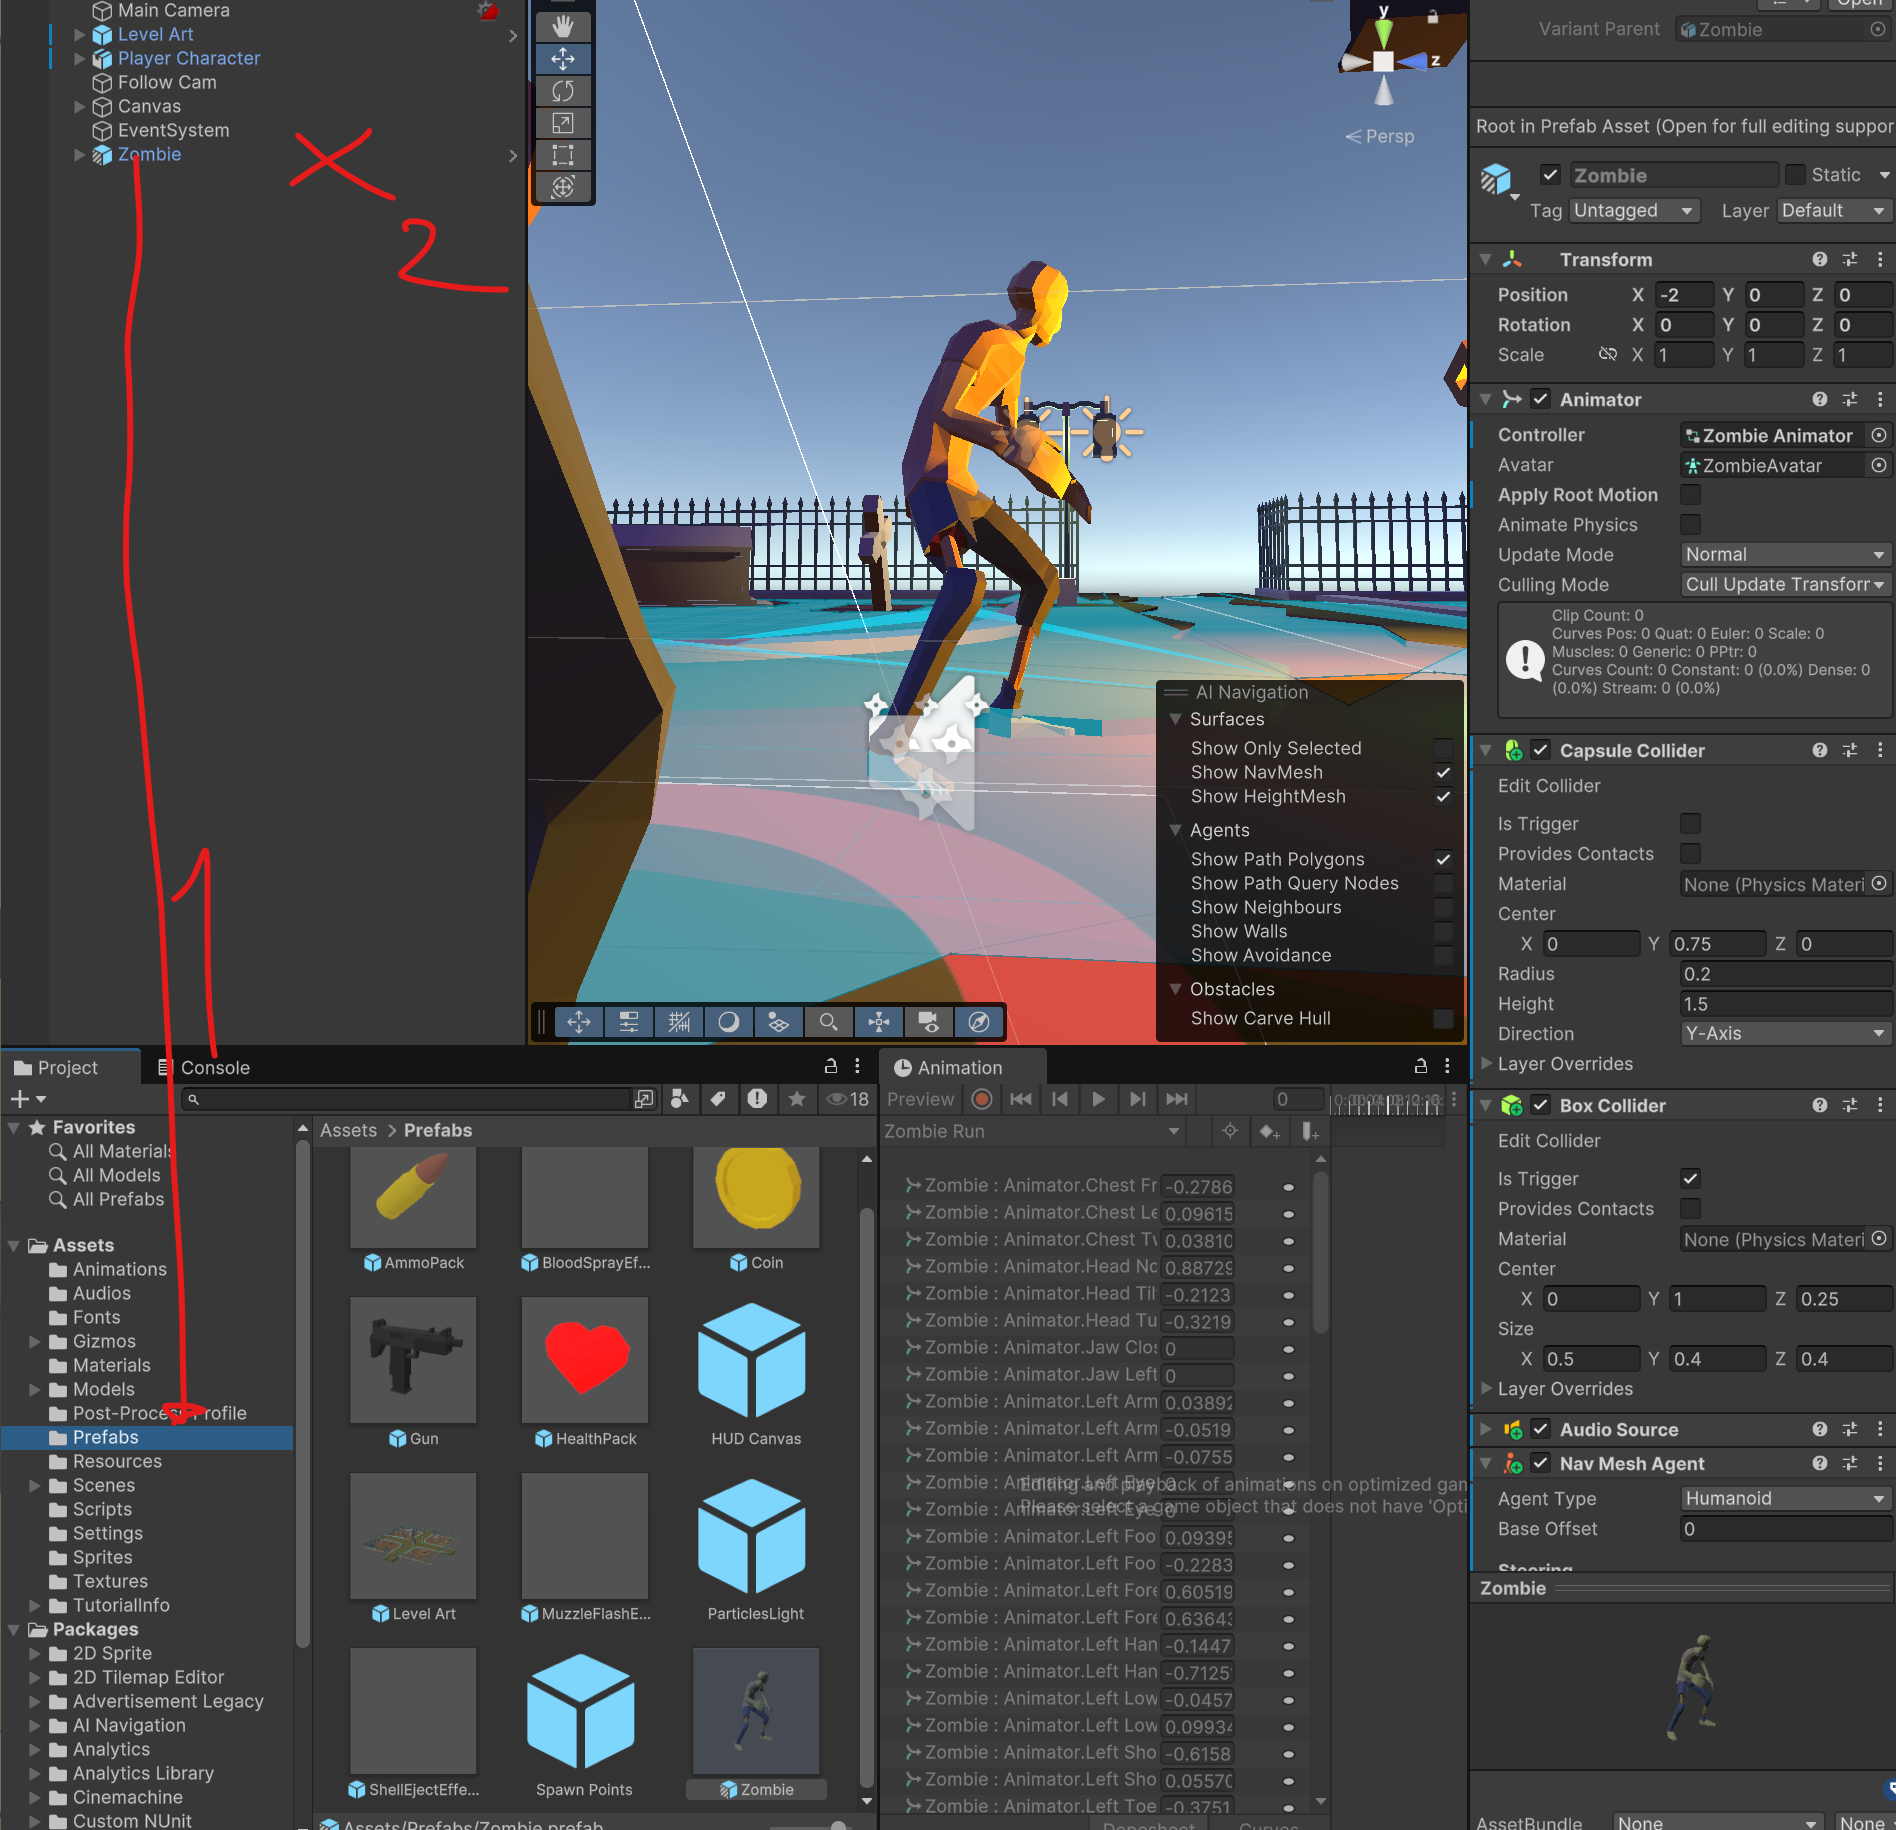Screen dimensions: 1896x1830
Task: Play the animation preview
Action: click(1098, 1099)
